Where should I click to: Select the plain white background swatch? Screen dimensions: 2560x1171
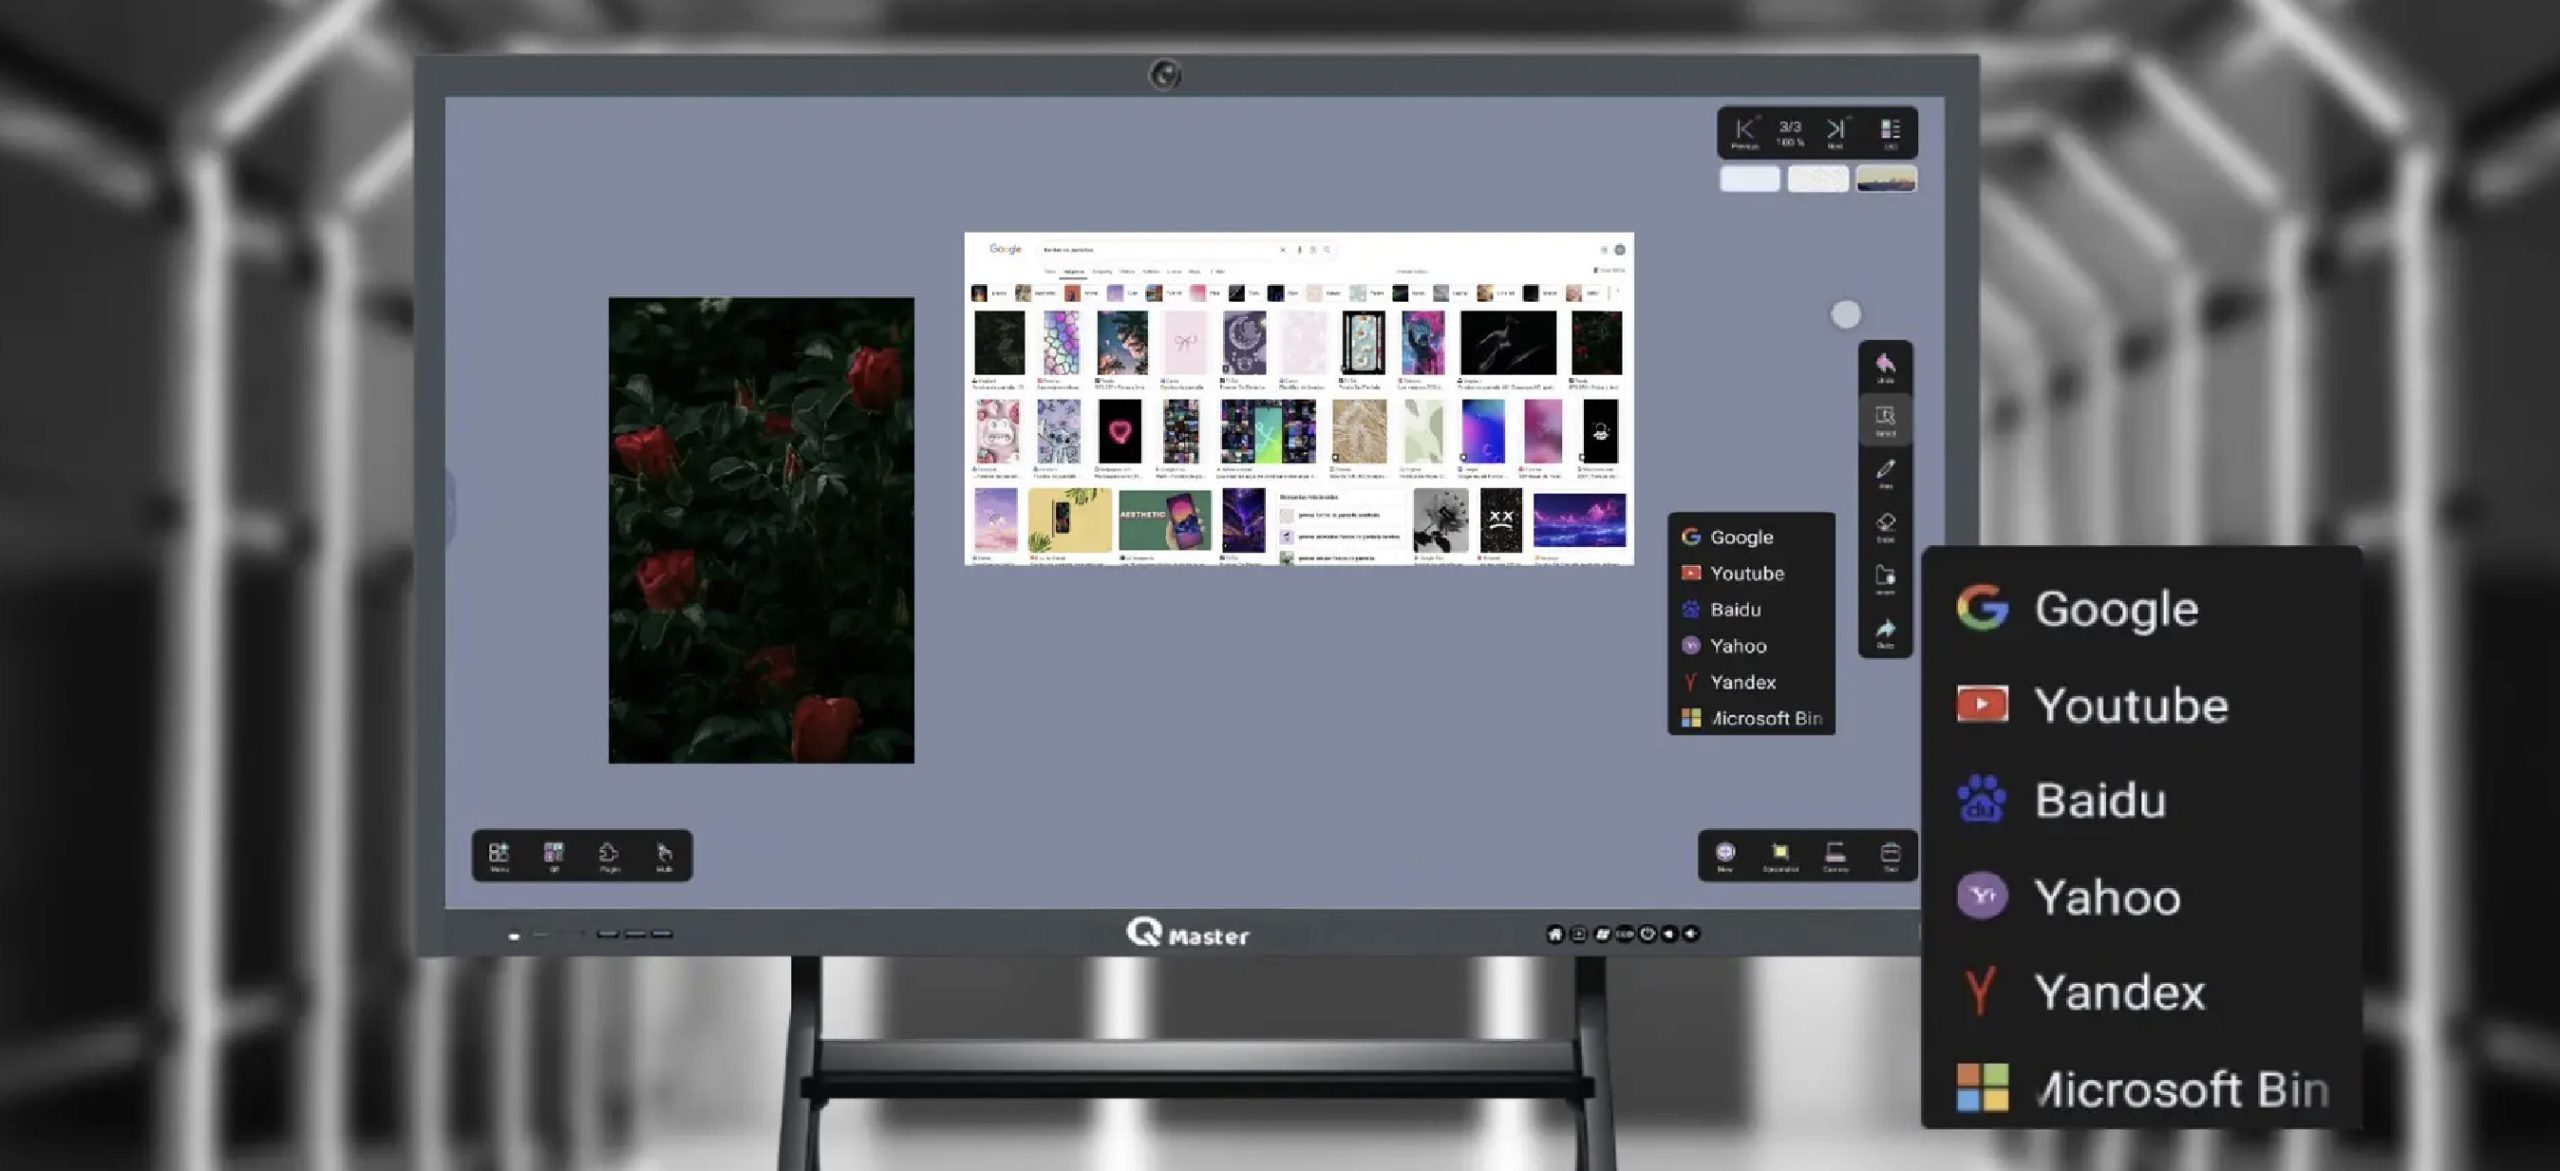[x=1749, y=179]
